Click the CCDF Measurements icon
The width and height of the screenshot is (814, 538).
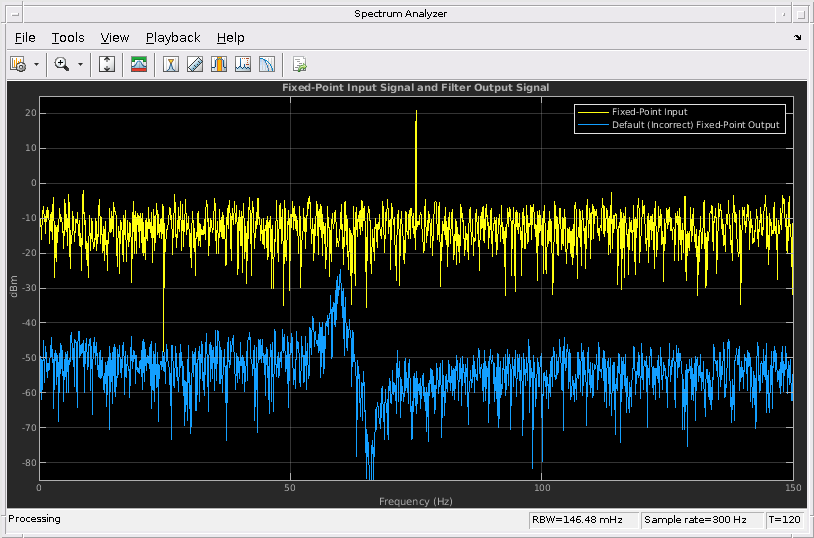pos(267,64)
